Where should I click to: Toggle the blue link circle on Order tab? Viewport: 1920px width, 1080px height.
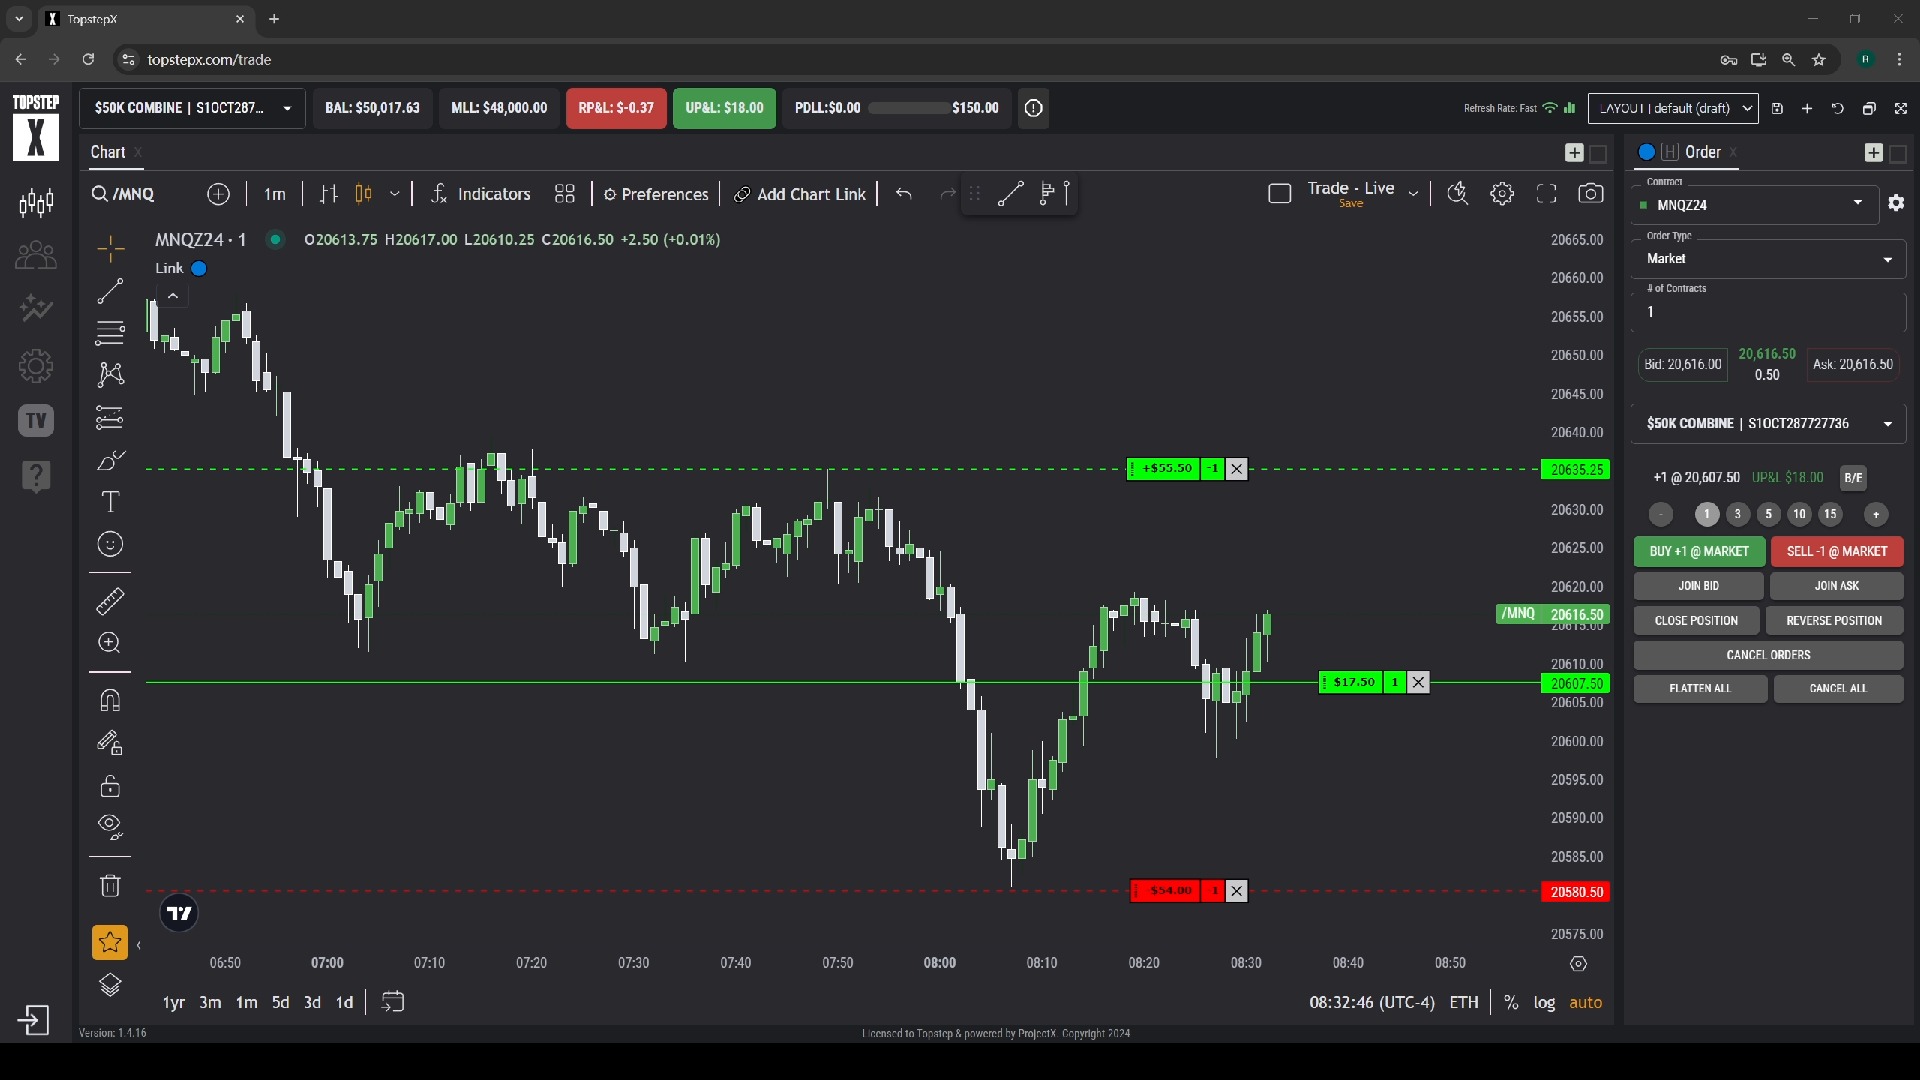tap(1646, 152)
